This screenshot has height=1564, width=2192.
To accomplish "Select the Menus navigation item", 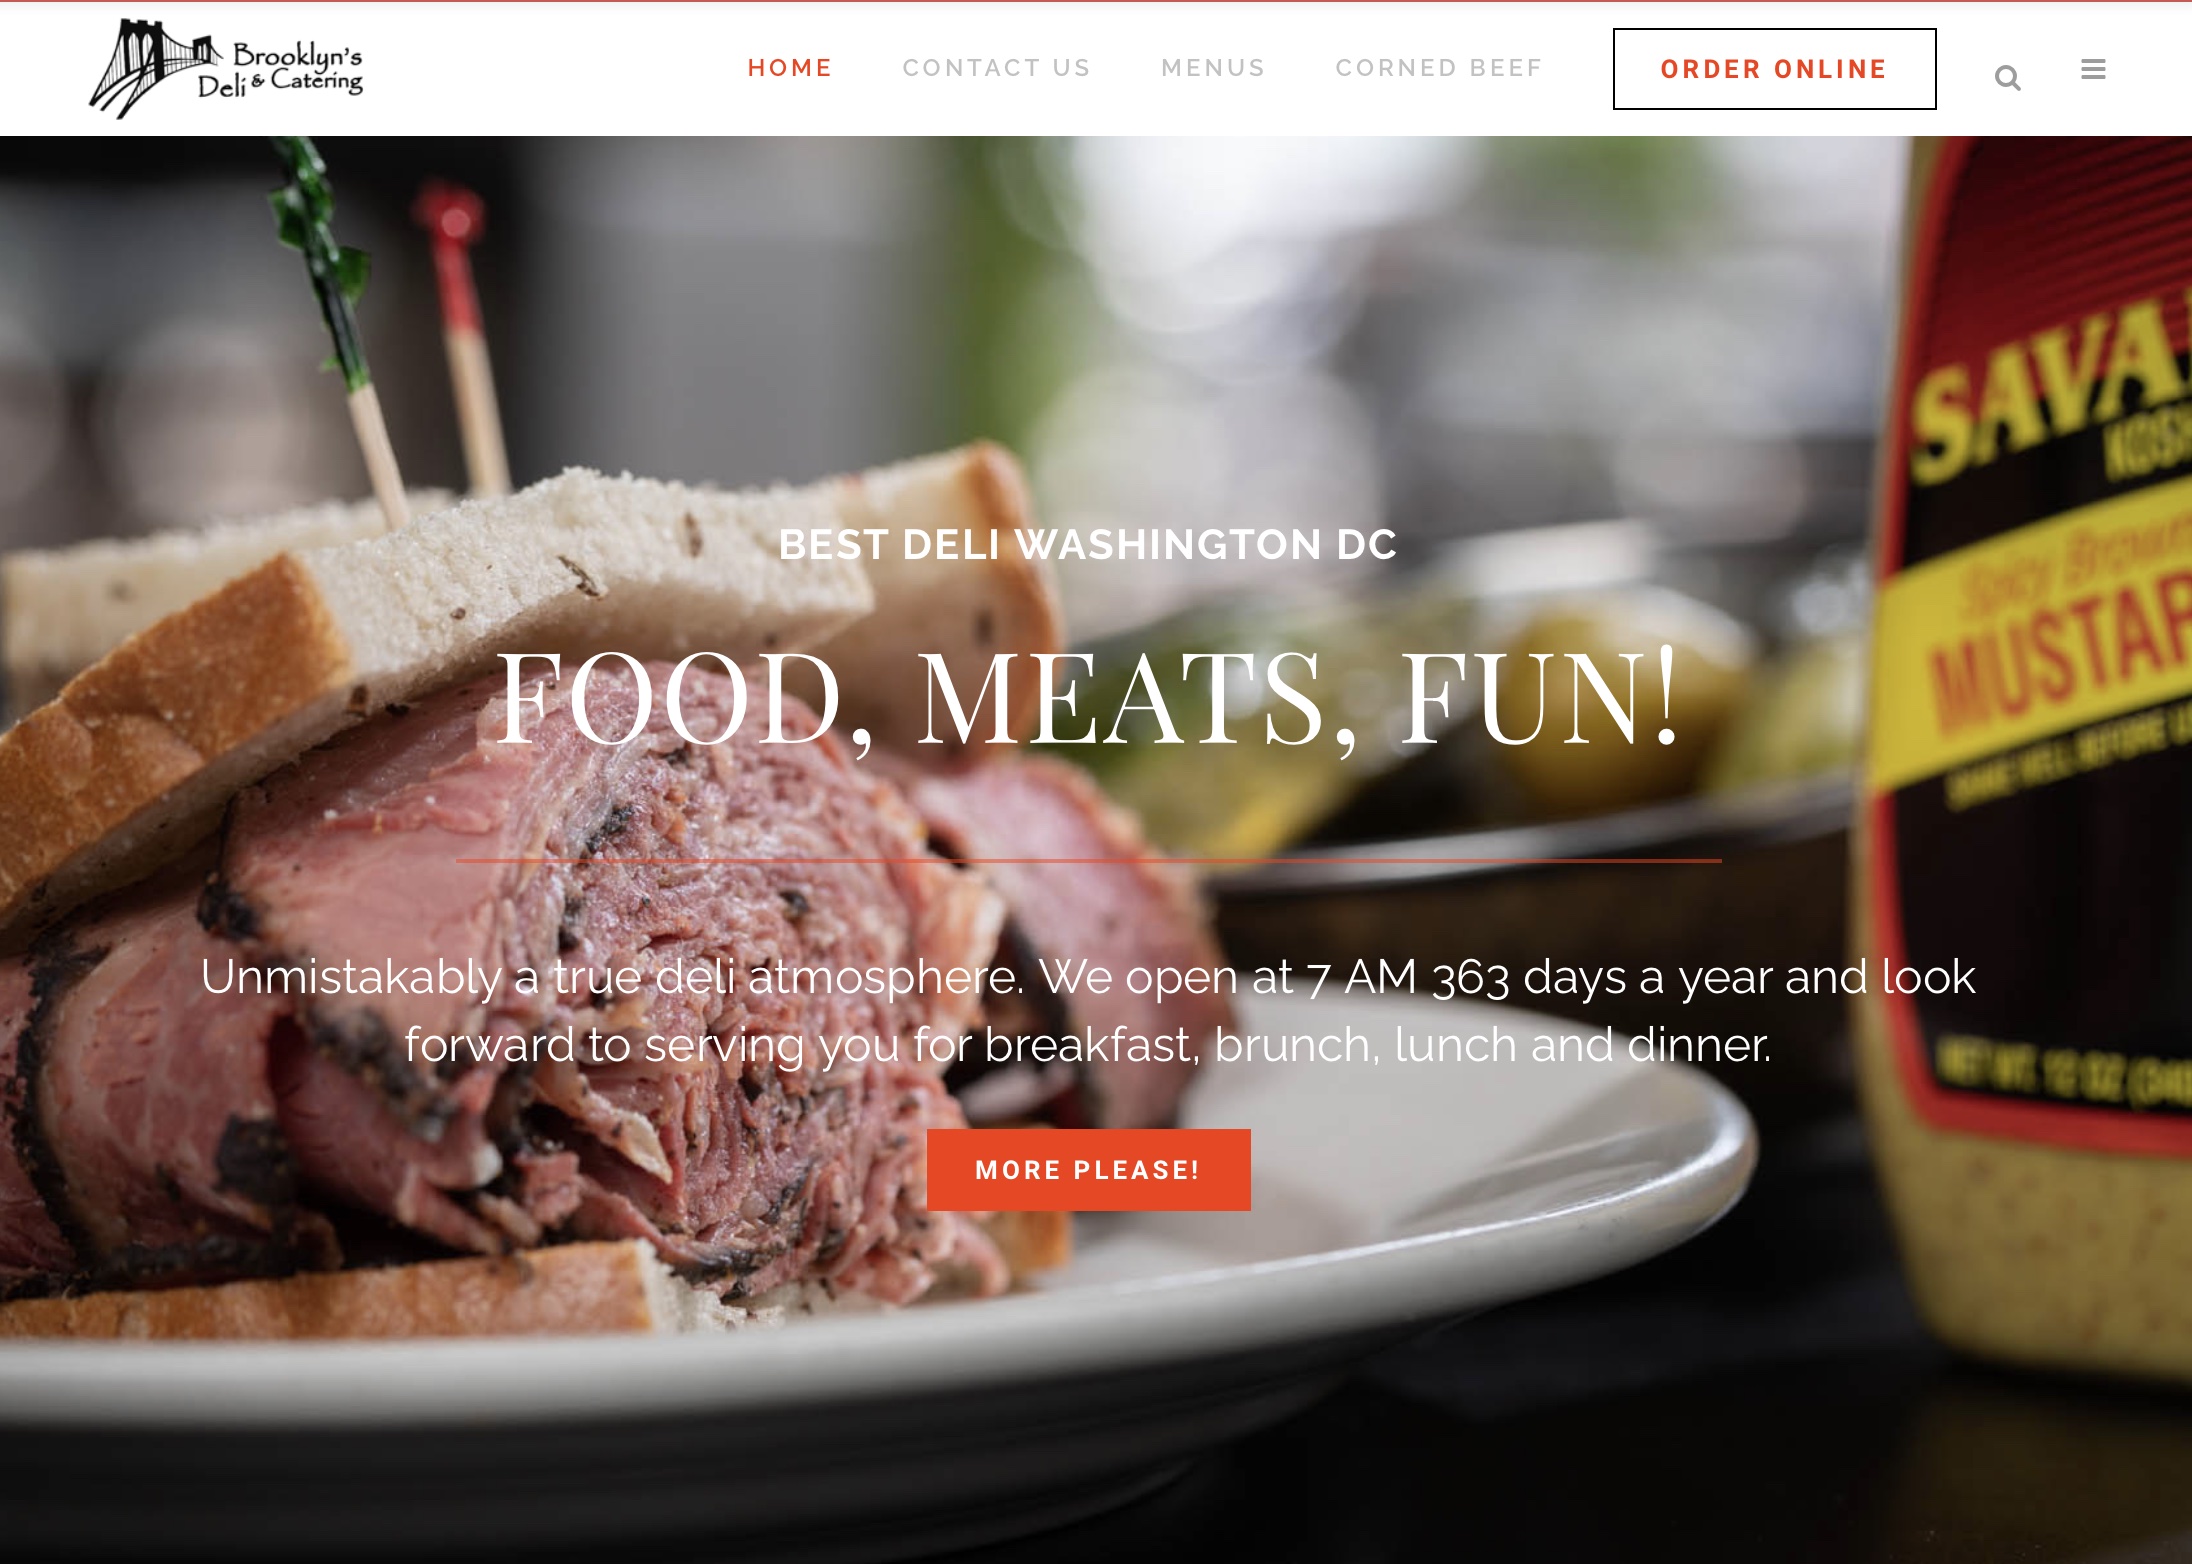I will coord(1213,68).
